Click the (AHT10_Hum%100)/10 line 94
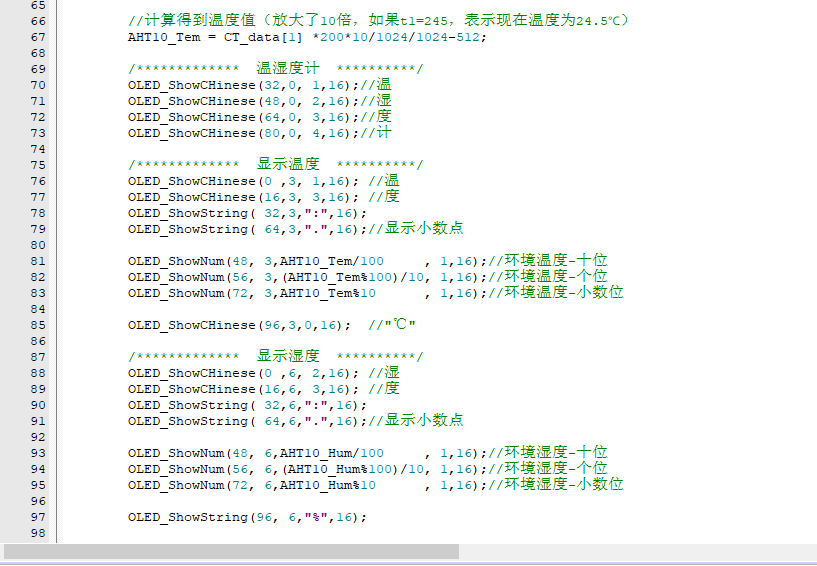The height and width of the screenshot is (566, 817). point(307,469)
